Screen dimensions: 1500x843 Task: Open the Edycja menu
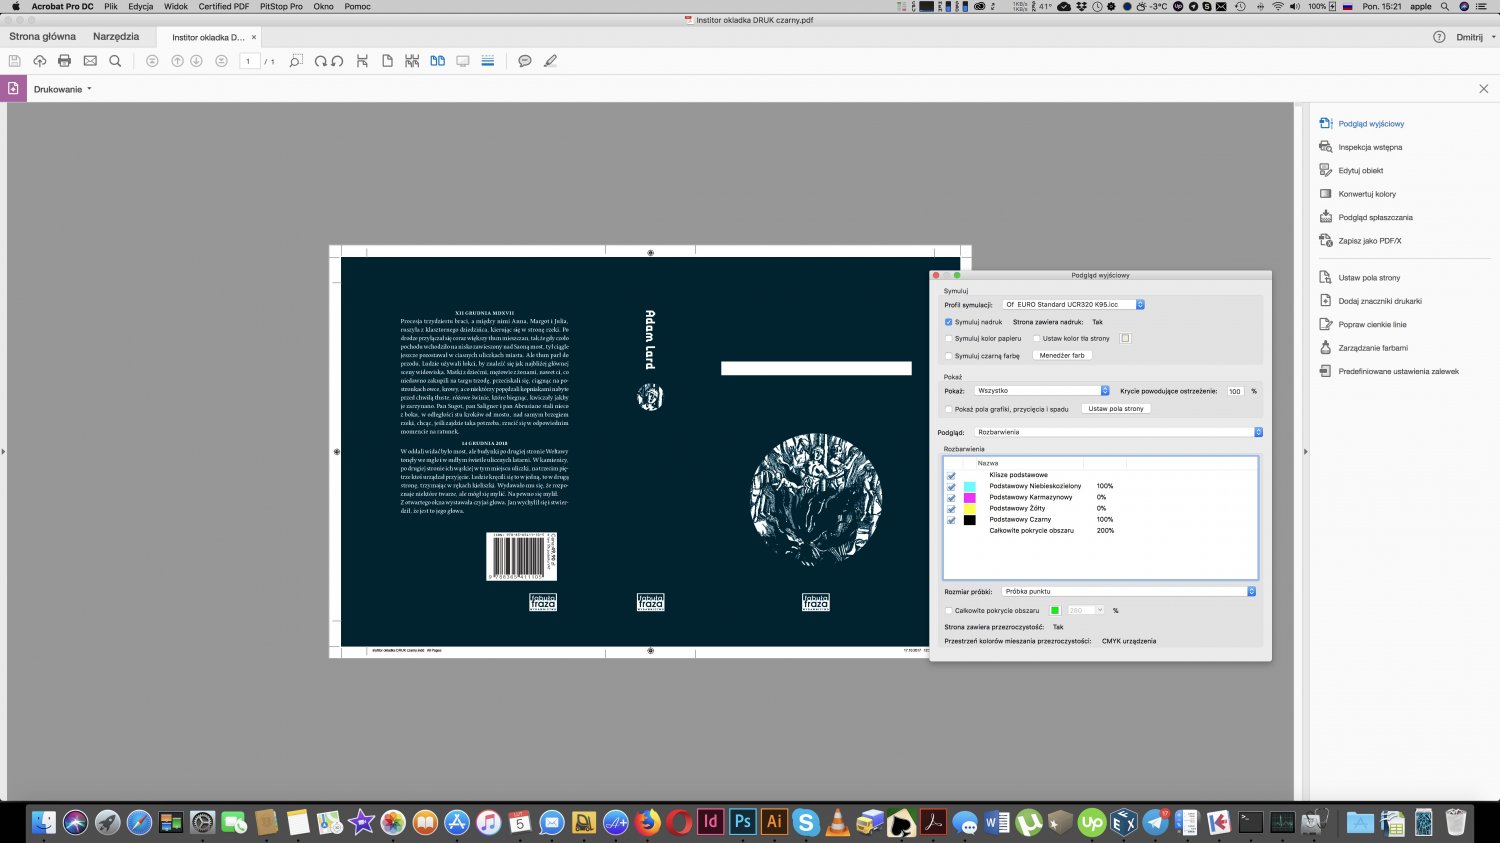[141, 7]
